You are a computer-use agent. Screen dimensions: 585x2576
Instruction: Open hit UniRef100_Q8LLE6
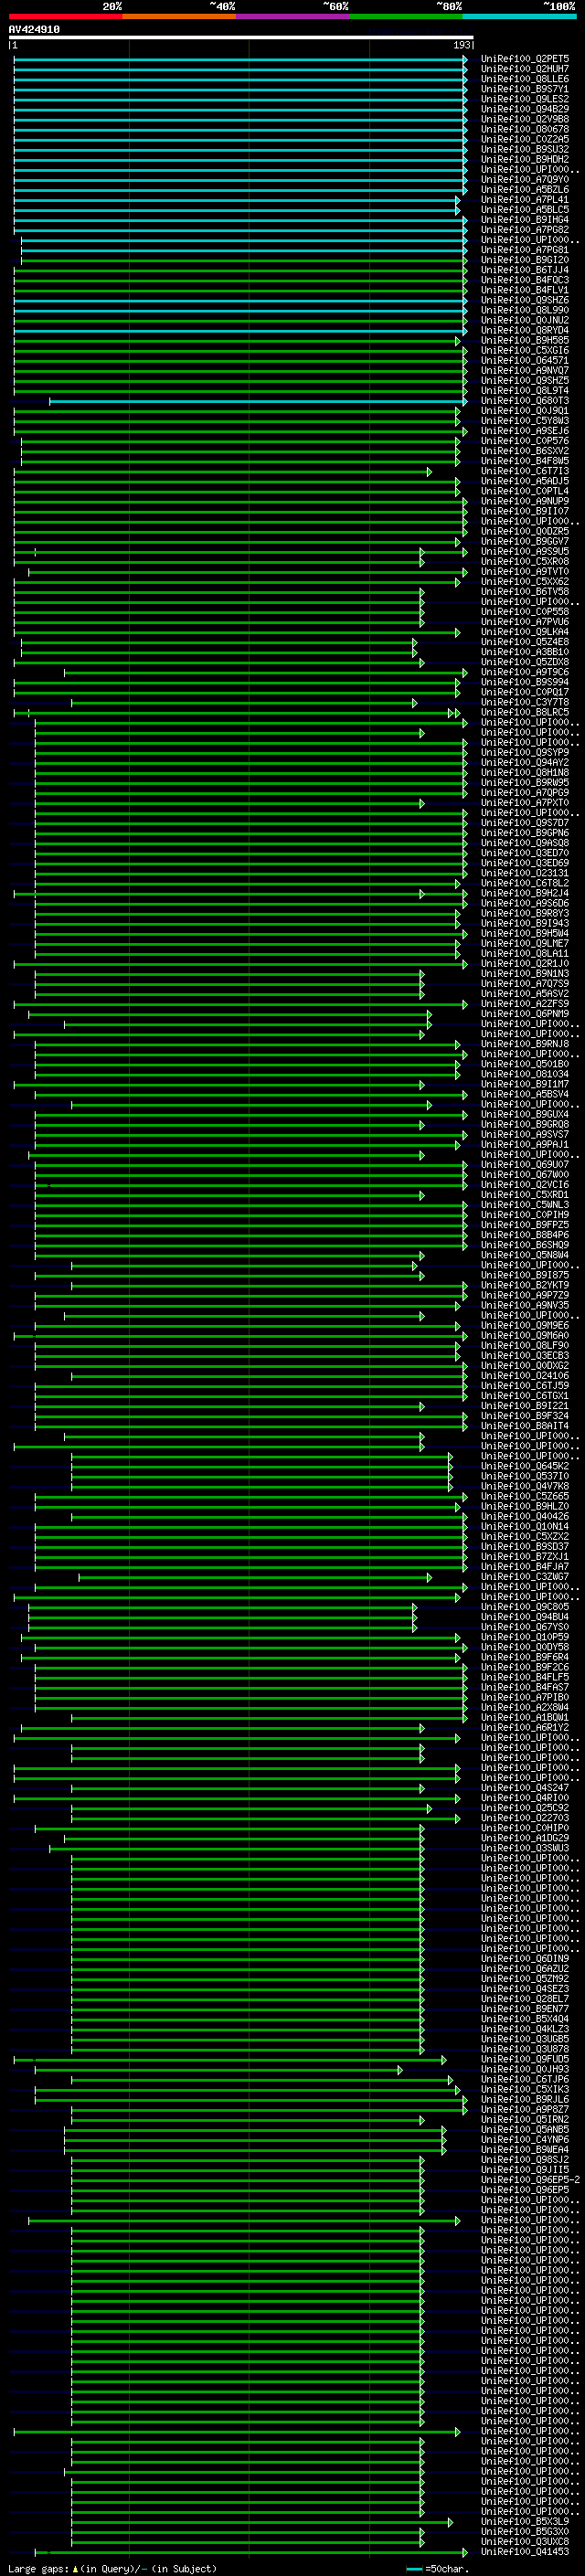point(525,79)
